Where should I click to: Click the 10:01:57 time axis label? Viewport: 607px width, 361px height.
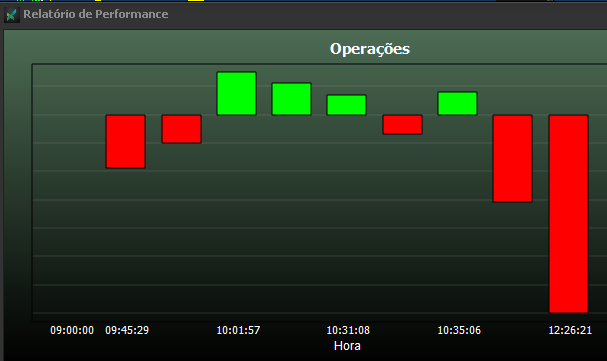(238, 330)
